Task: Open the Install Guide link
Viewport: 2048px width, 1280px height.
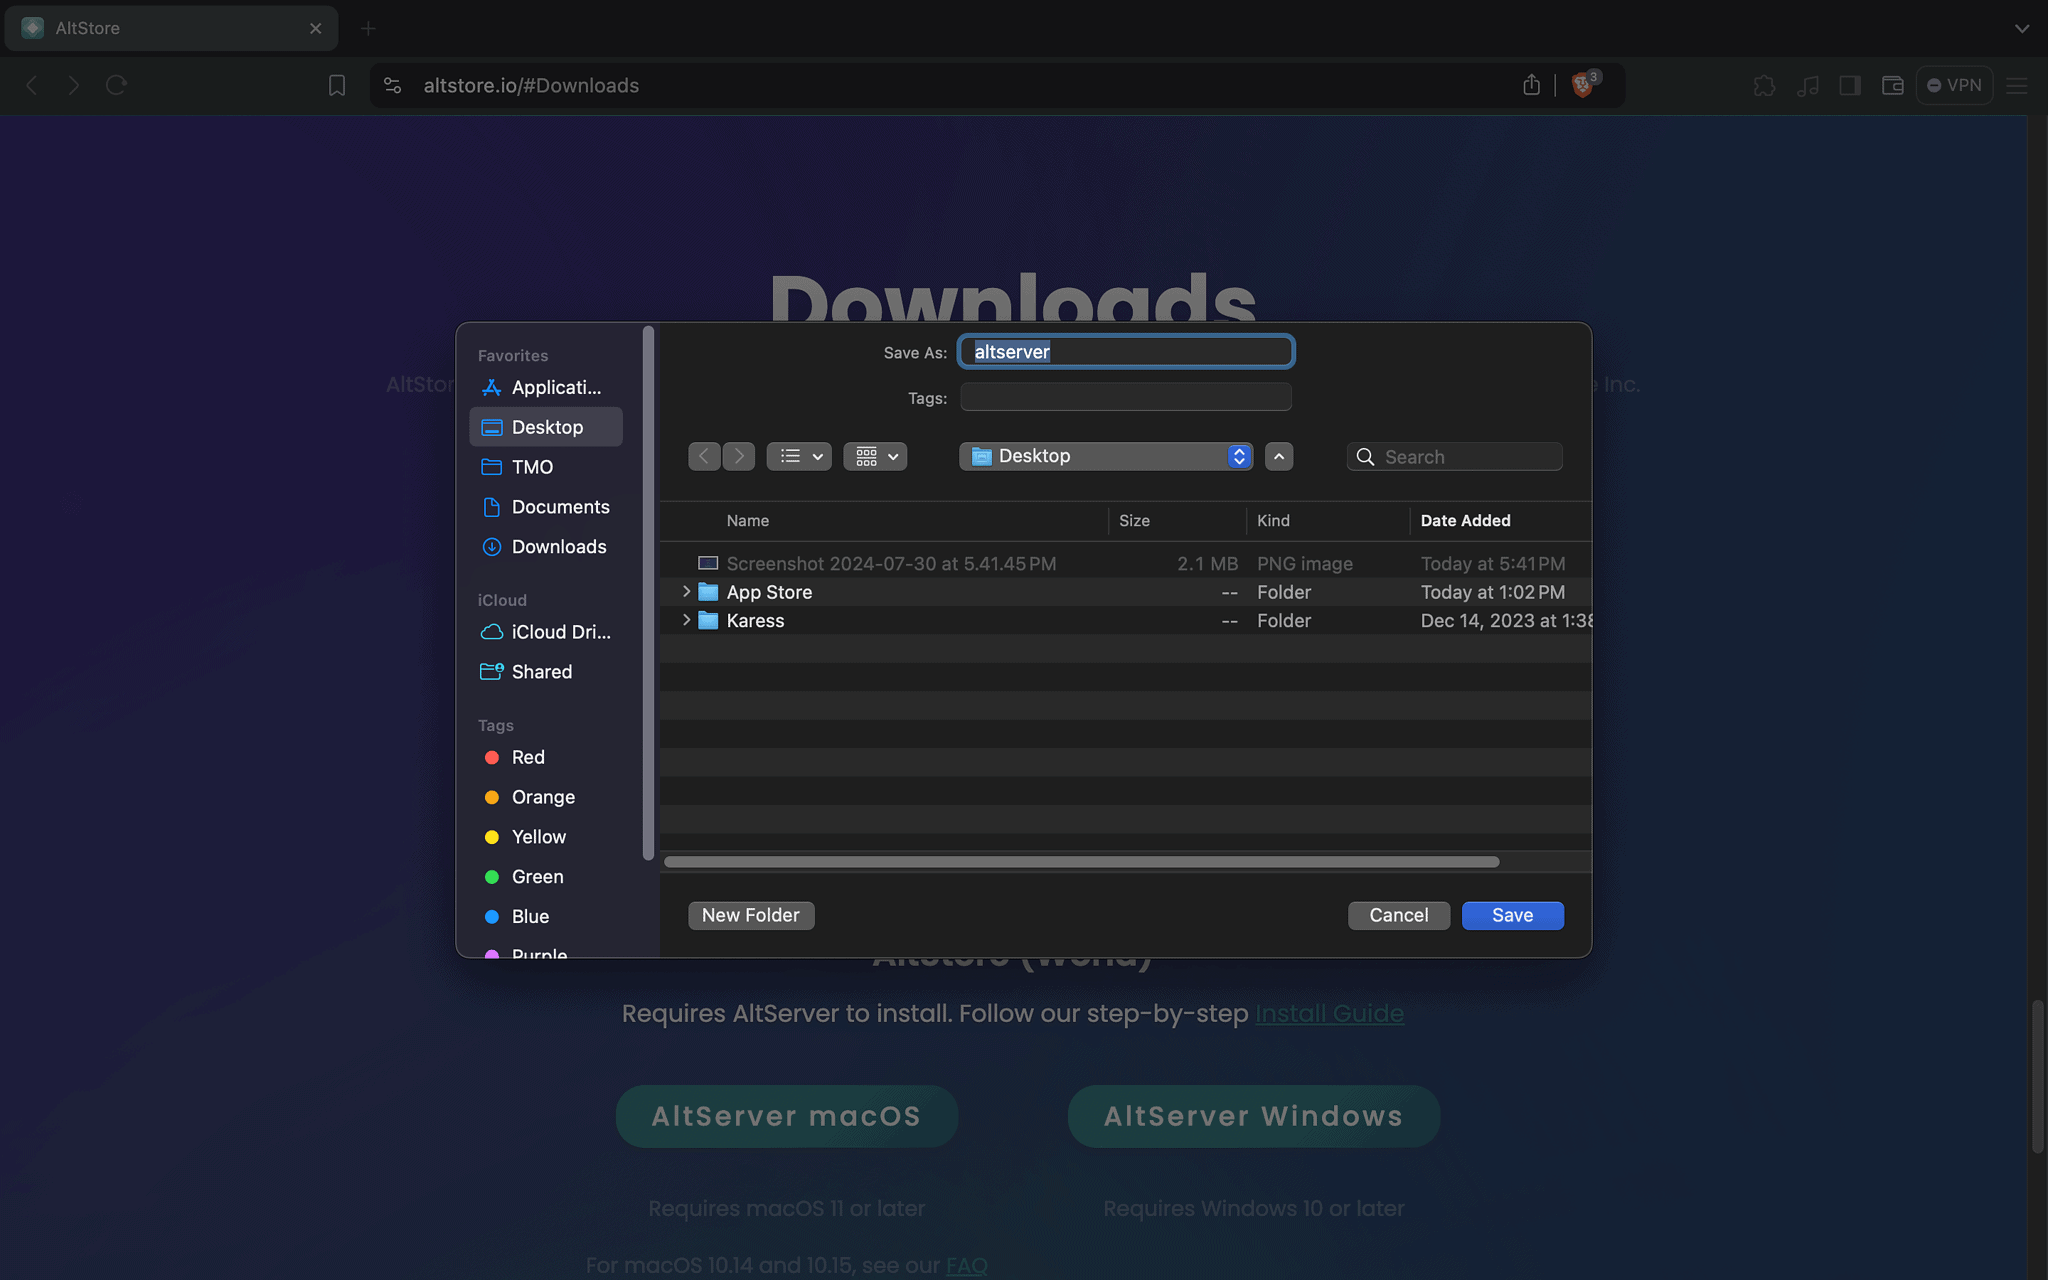Action: (x=1329, y=1013)
